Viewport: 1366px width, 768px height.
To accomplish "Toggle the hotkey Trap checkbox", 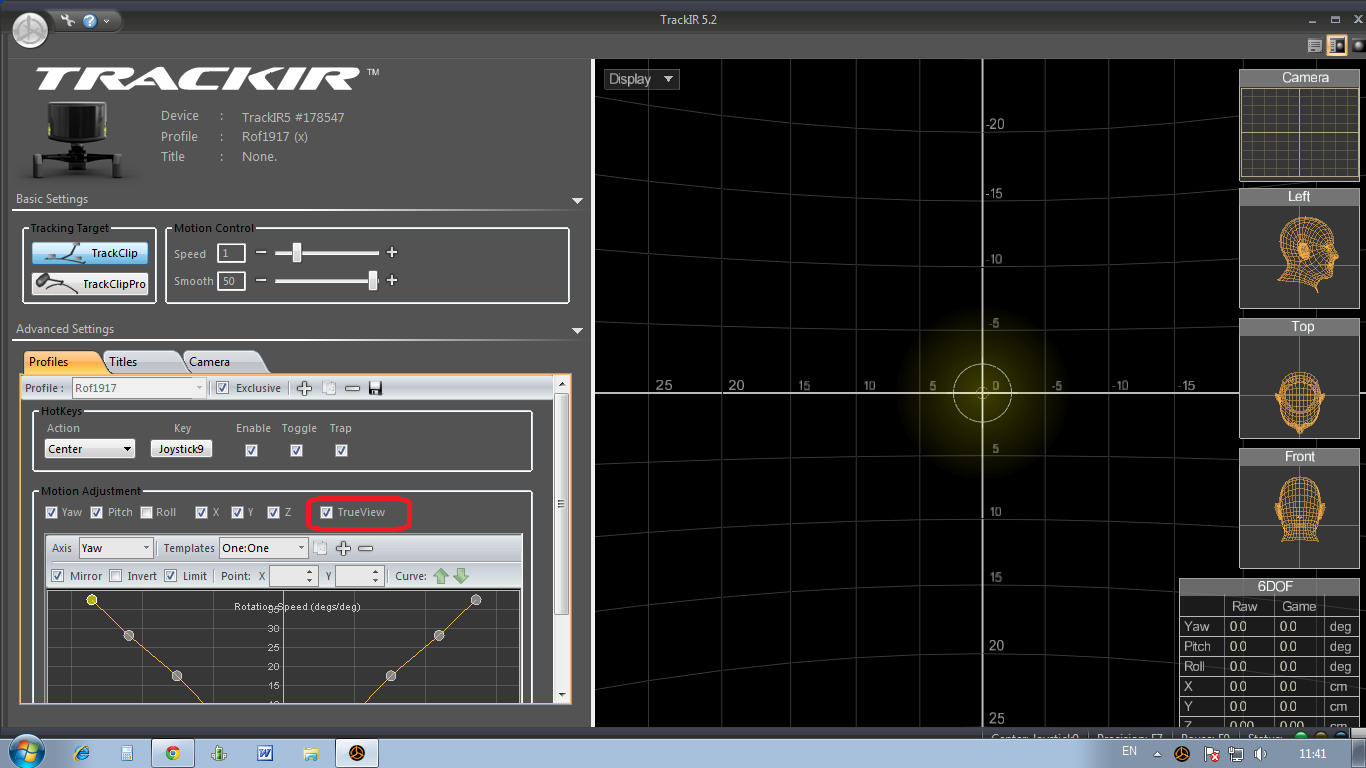I will 341,450.
